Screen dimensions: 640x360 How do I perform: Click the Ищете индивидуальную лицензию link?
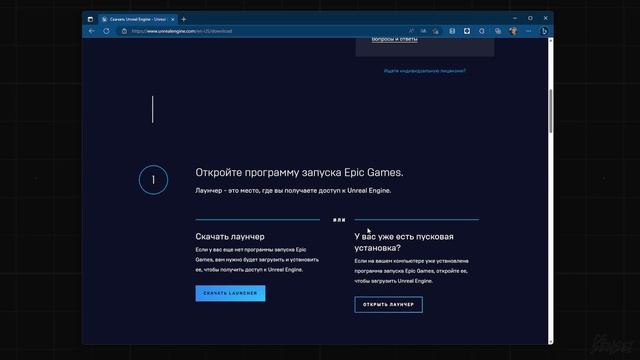424,71
